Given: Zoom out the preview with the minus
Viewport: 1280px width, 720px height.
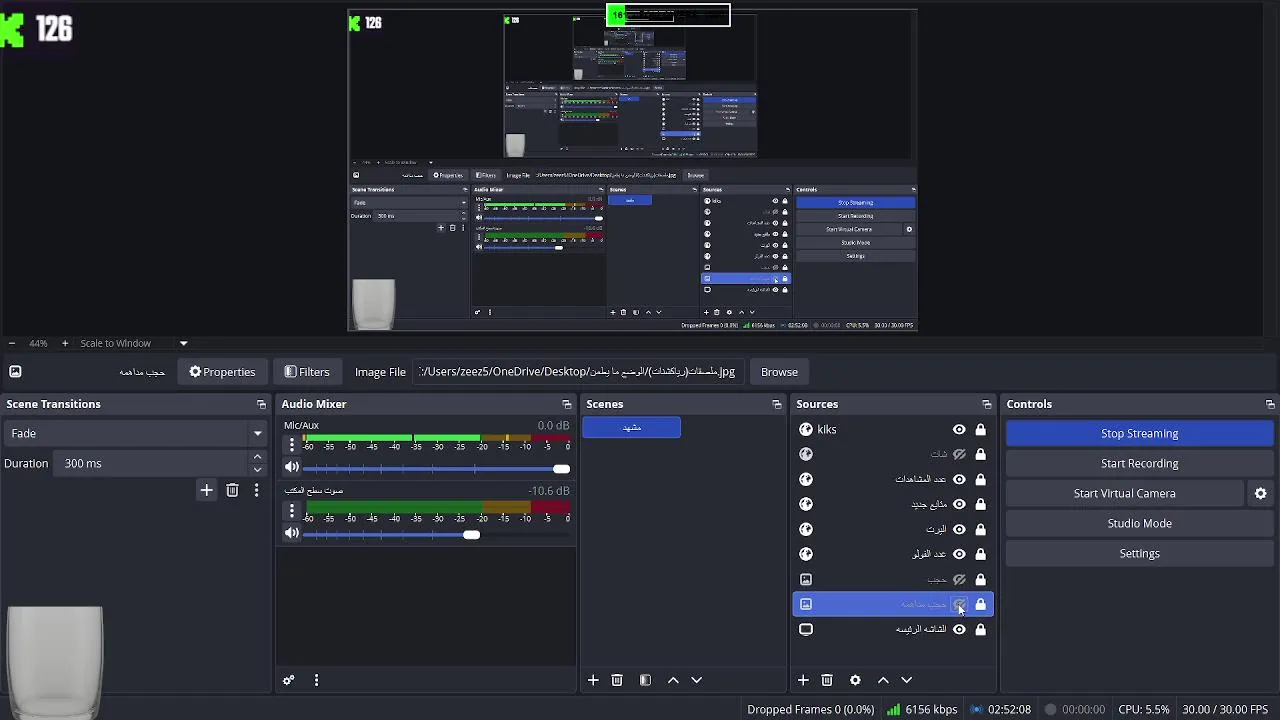Looking at the screenshot, I should click(x=11, y=343).
